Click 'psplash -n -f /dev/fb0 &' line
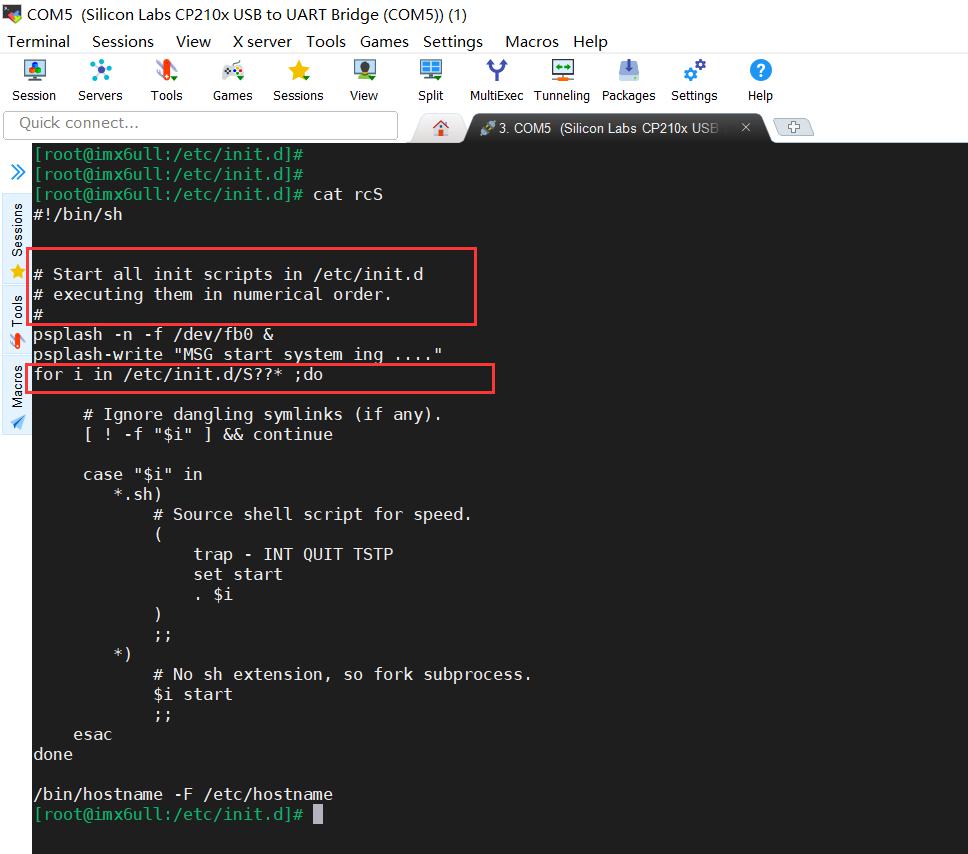 [x=153, y=335]
